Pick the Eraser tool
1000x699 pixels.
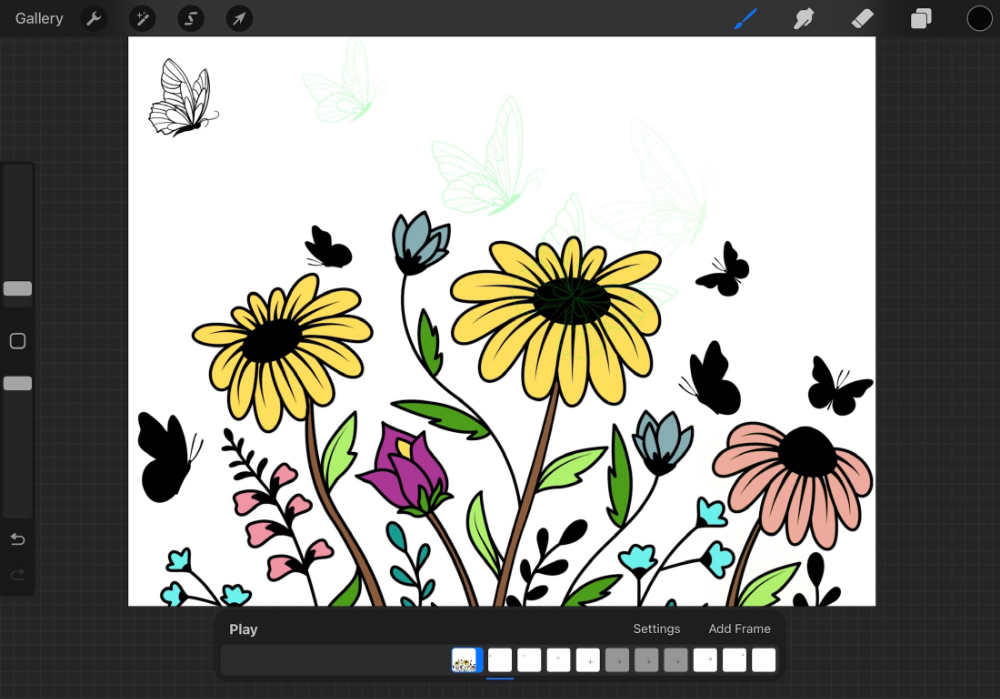tap(862, 18)
